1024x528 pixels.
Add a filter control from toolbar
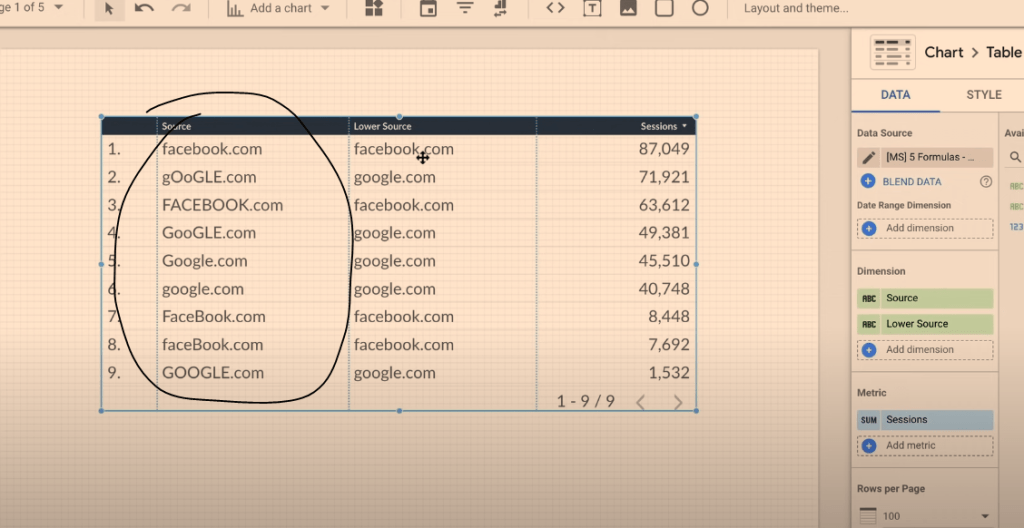tap(465, 9)
